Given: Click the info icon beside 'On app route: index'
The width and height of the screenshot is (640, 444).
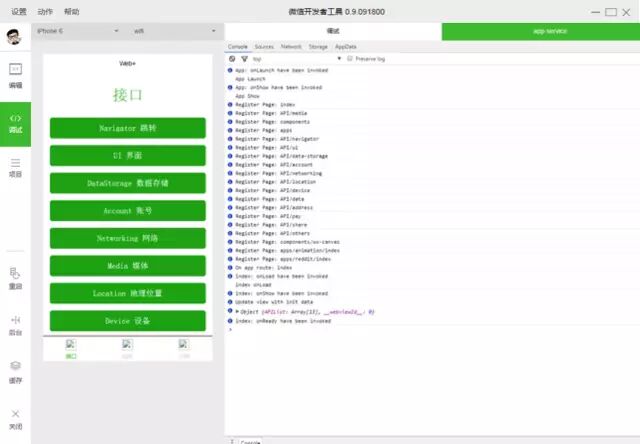Looking at the screenshot, I should 230,268.
